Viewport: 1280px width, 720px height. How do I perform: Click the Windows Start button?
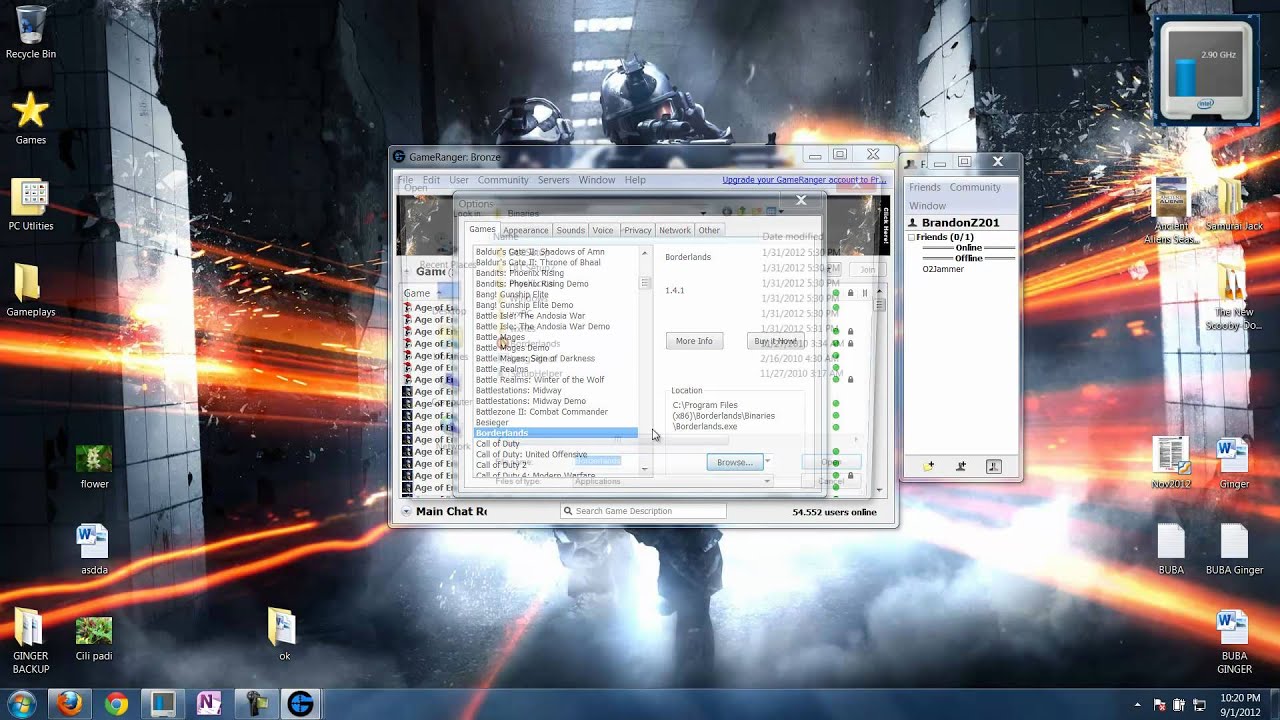click(x=20, y=703)
